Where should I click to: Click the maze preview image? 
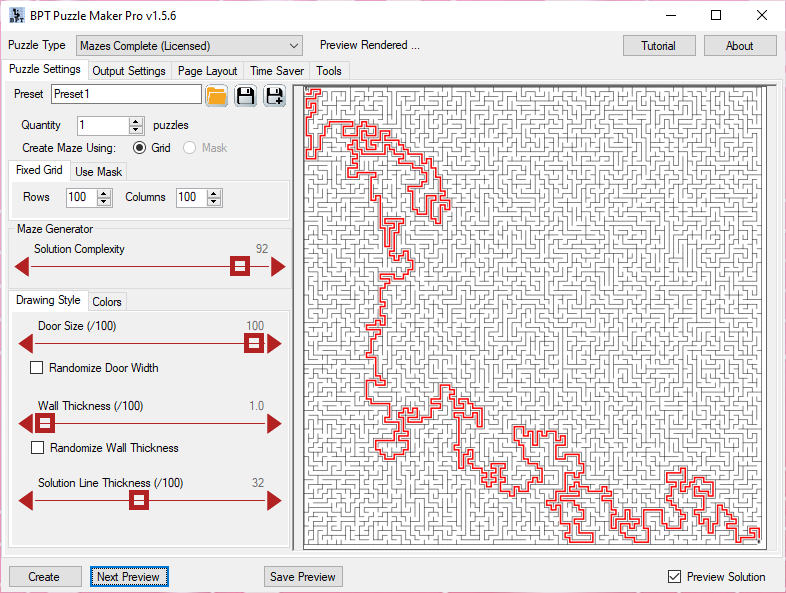tap(535, 317)
